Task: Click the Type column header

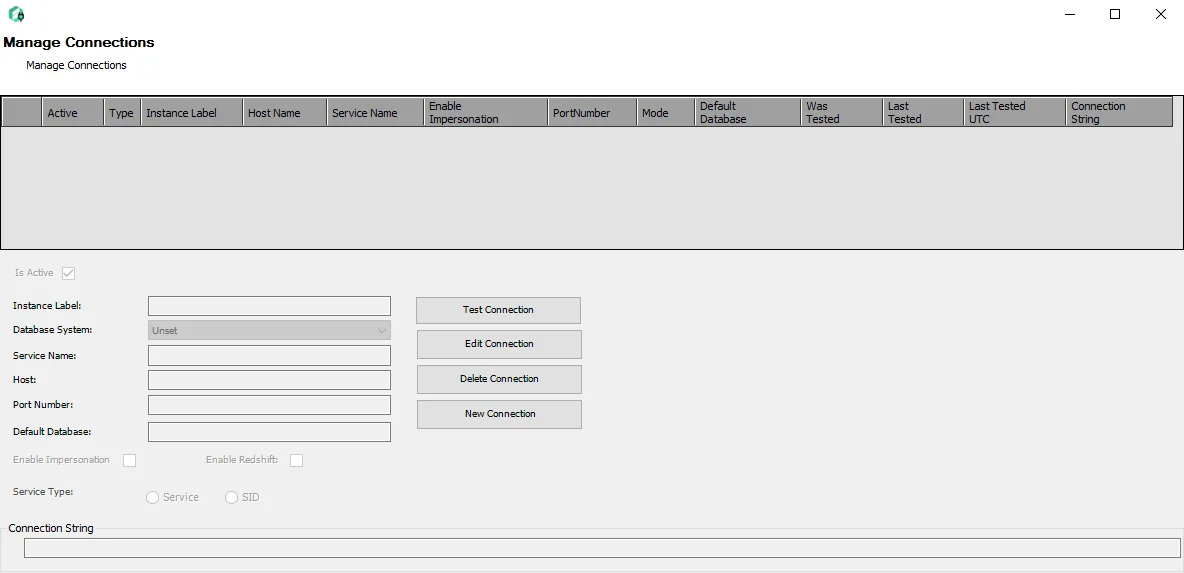Action: (x=122, y=112)
